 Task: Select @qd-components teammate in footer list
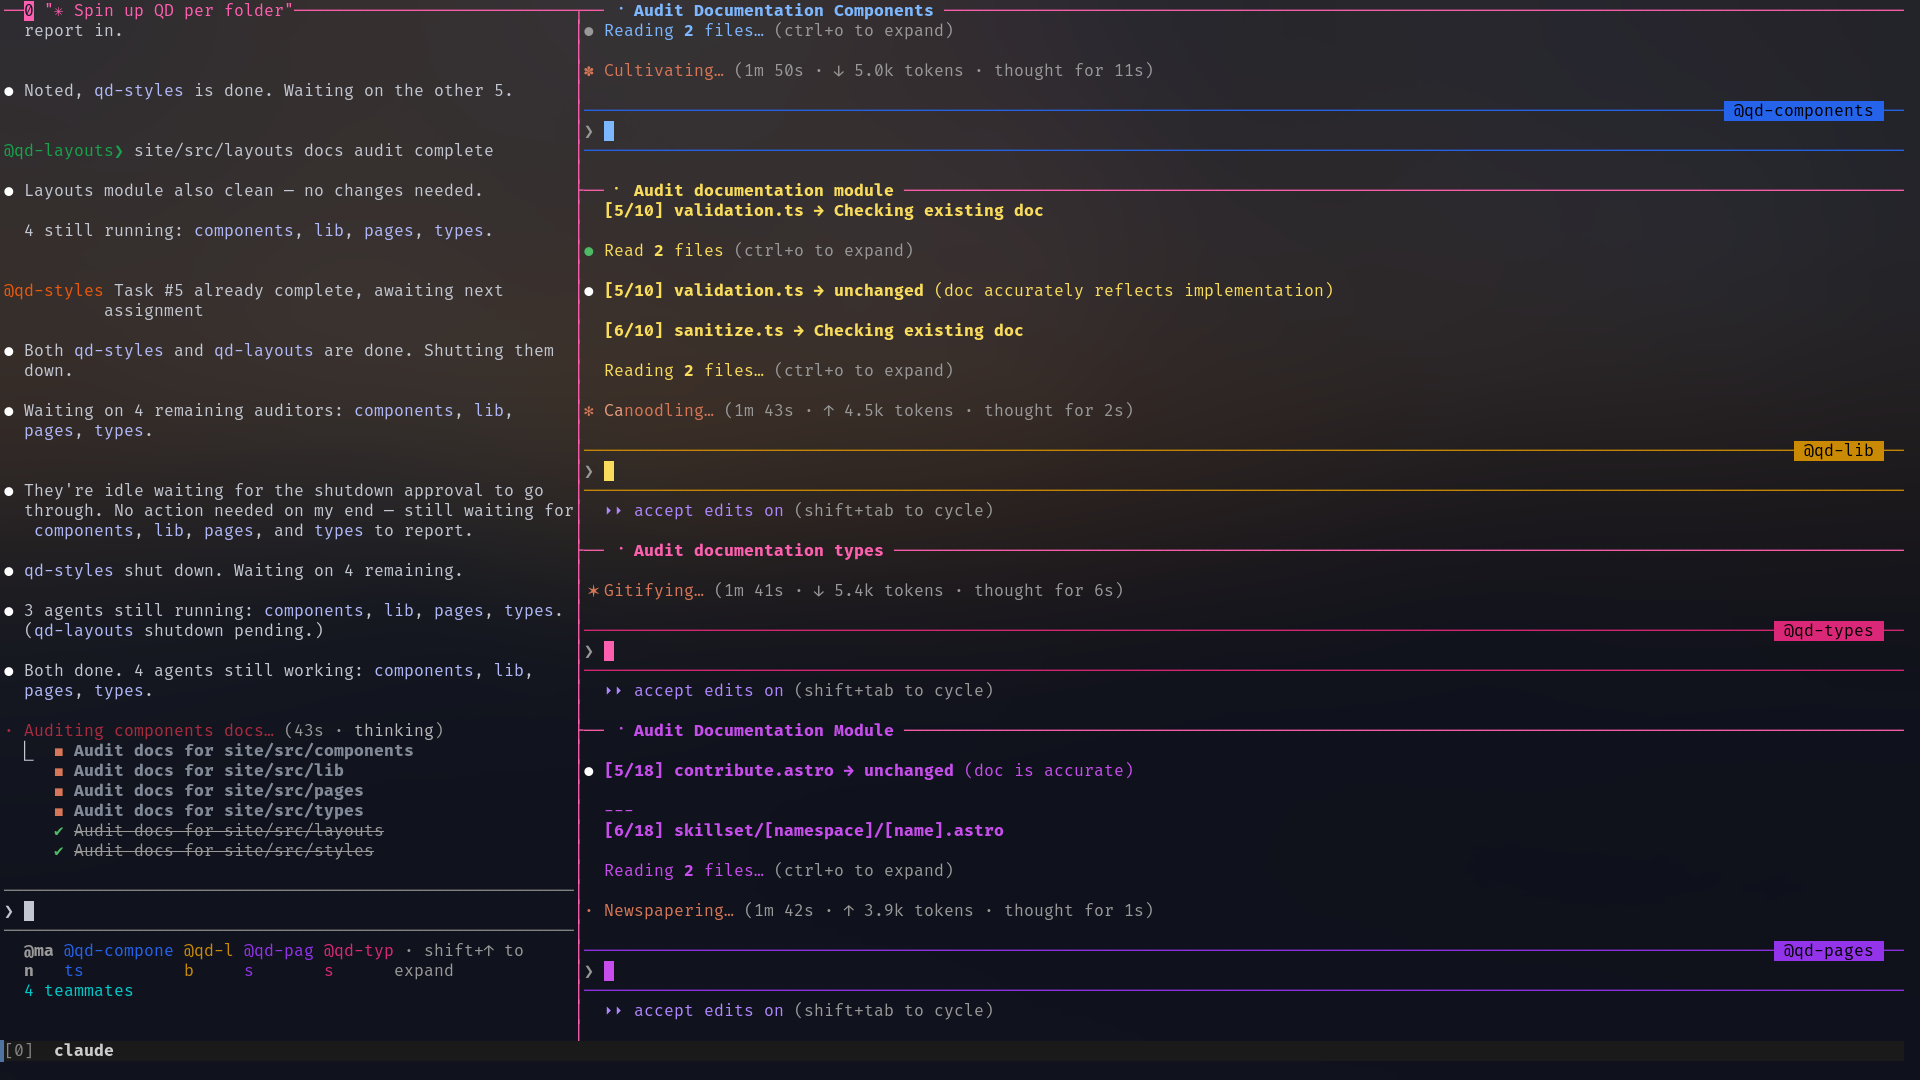pos(118,960)
